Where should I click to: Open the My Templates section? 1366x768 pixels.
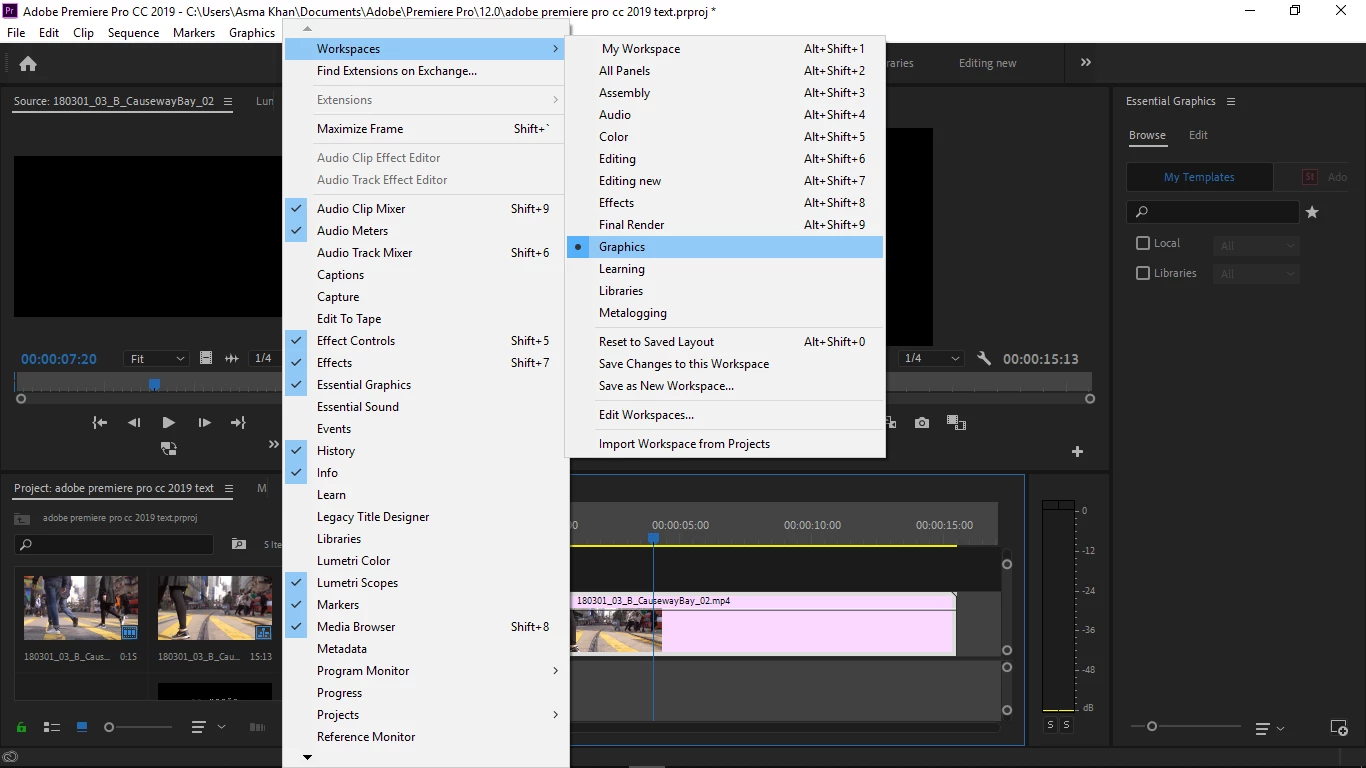pyautogui.click(x=1199, y=177)
